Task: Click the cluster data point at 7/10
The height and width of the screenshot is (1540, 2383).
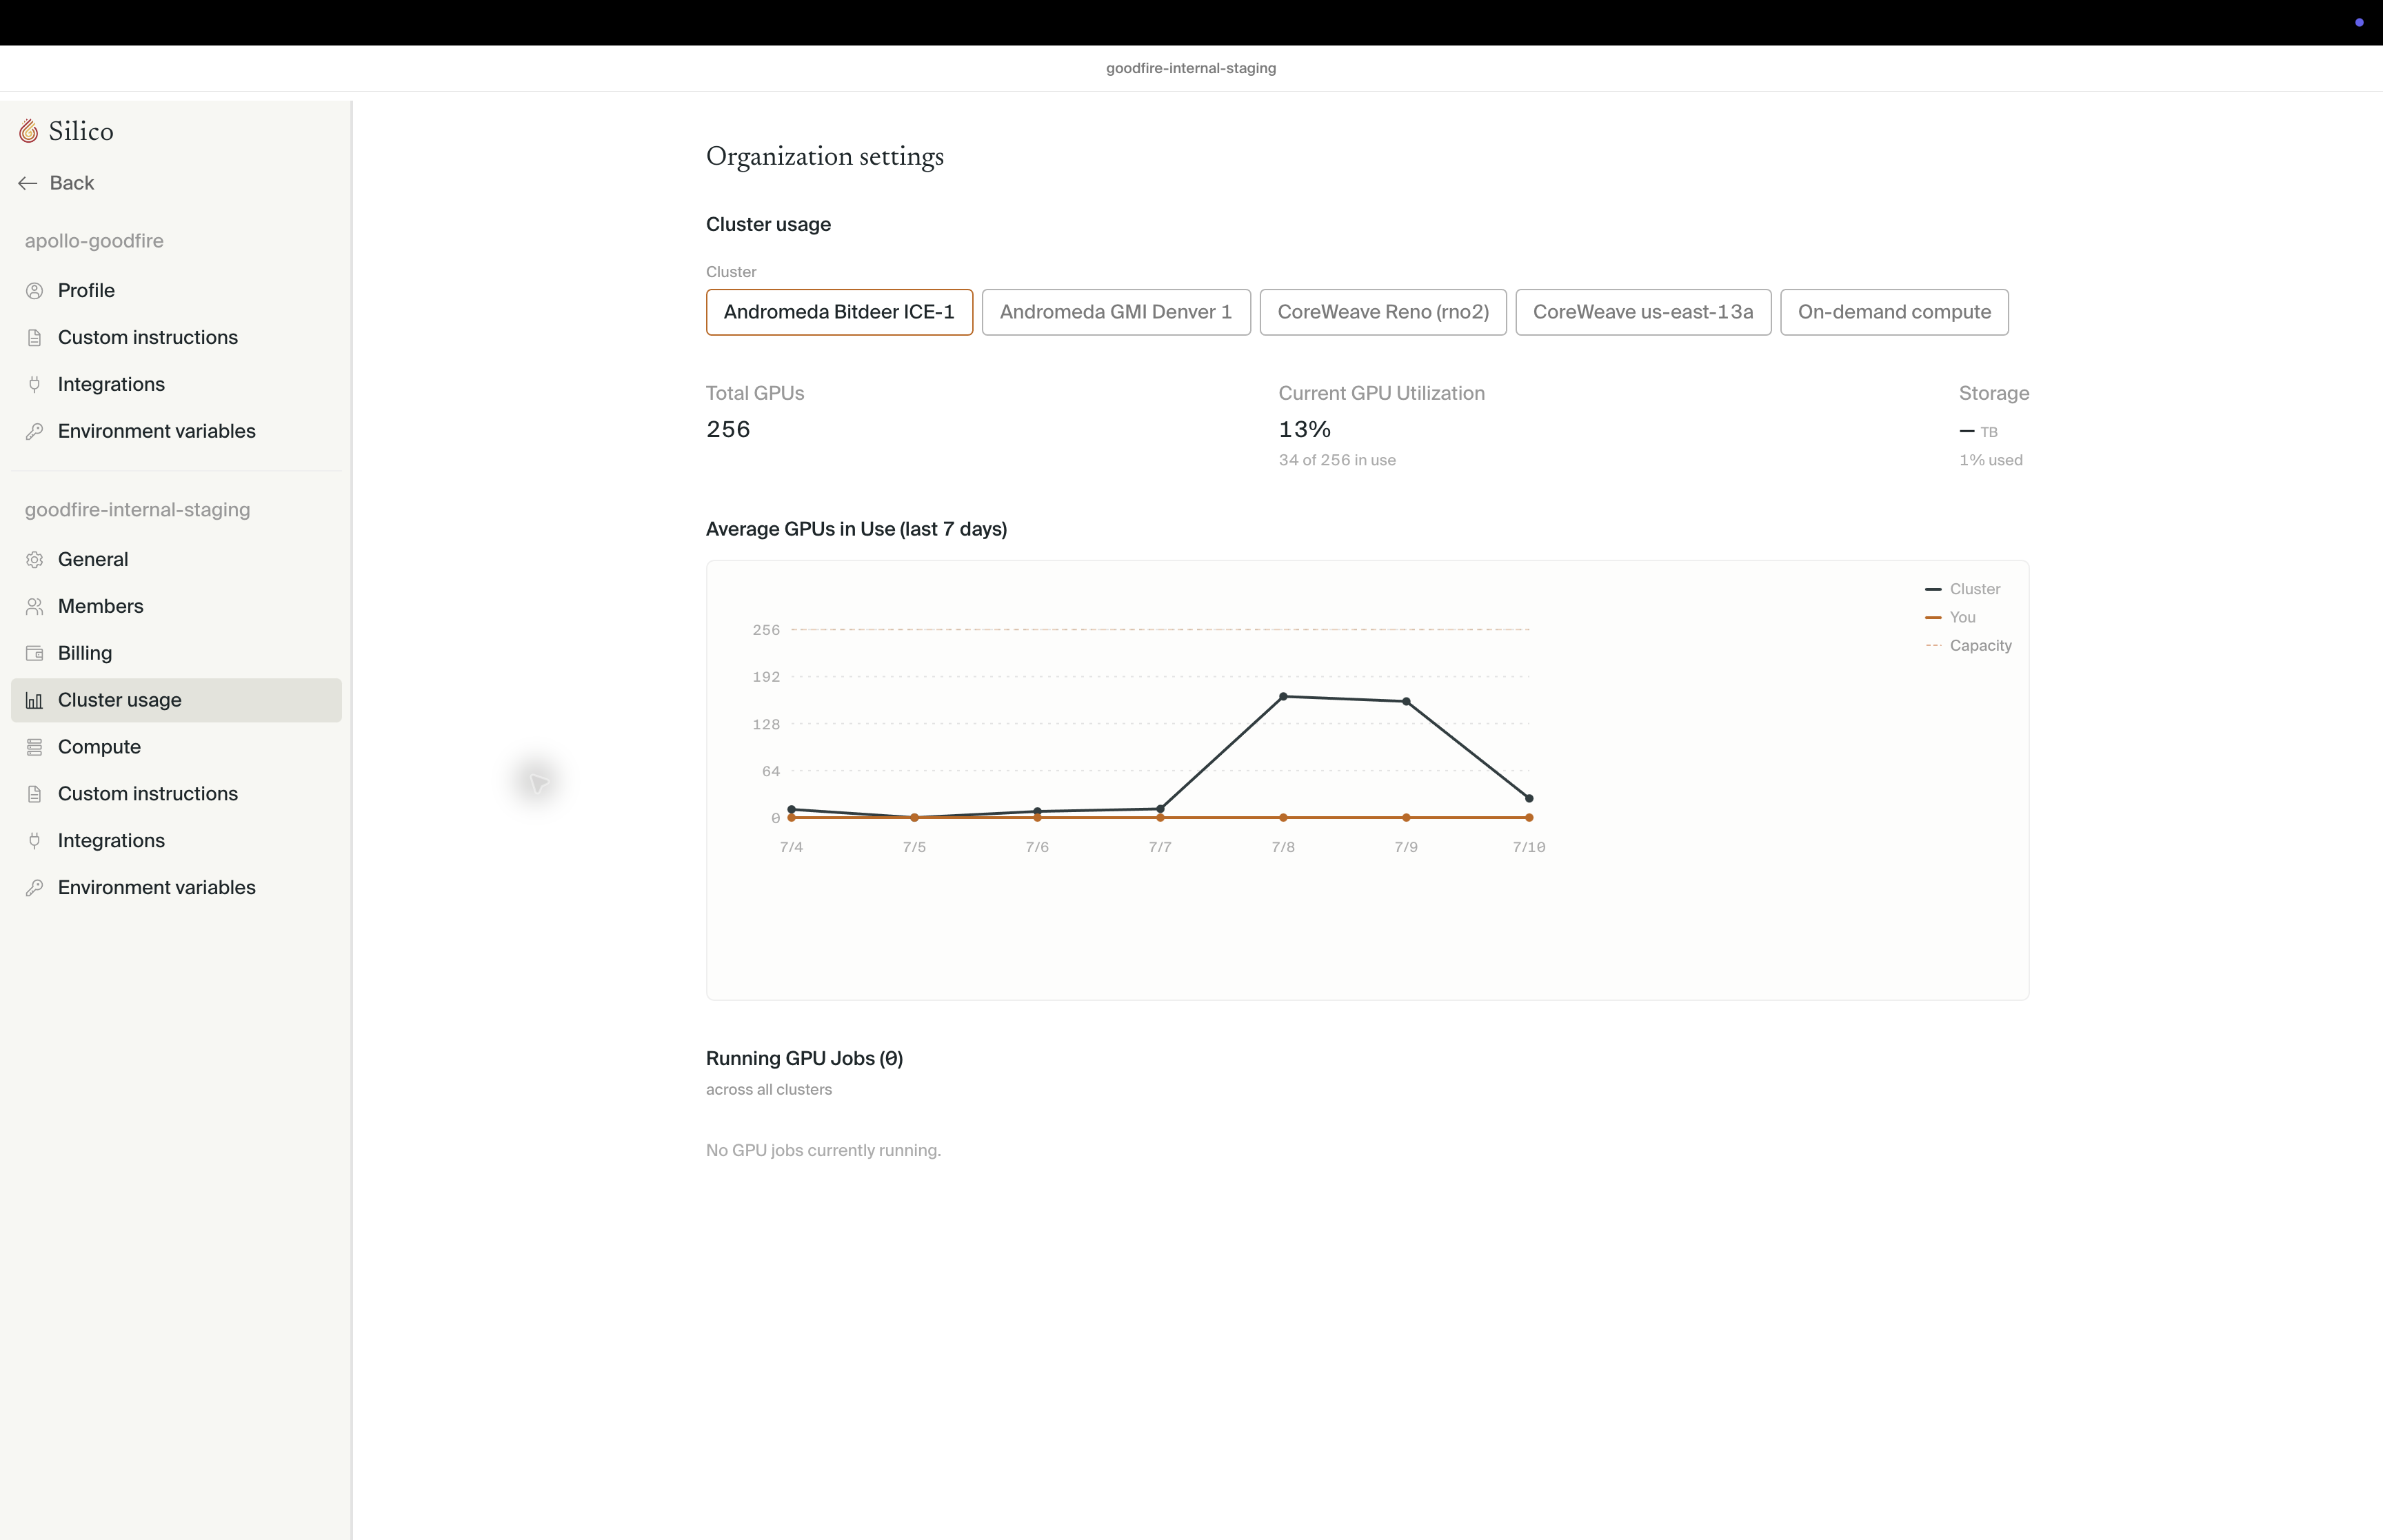Action: 1529,799
